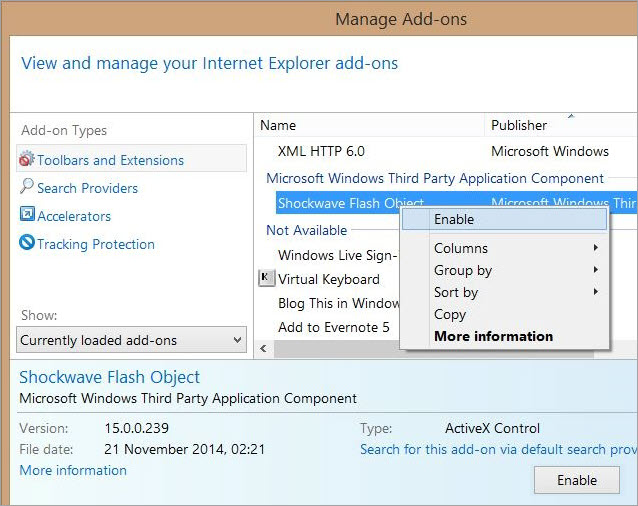Expand the Columns submenu

[596, 248]
